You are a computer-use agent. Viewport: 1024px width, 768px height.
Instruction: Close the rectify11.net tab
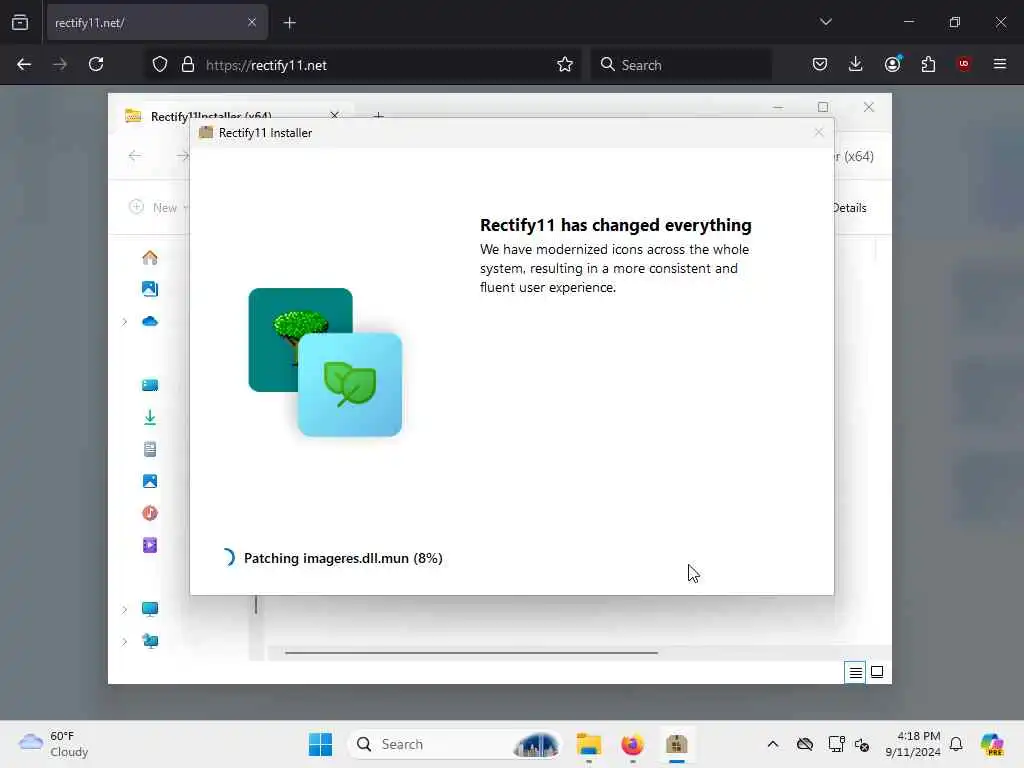click(x=252, y=23)
